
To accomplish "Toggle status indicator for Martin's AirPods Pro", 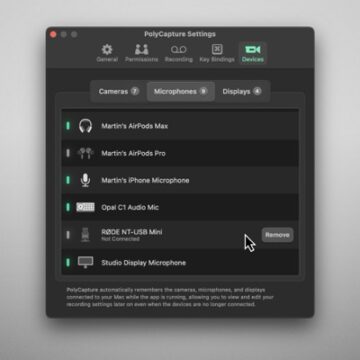I will point(68,153).
